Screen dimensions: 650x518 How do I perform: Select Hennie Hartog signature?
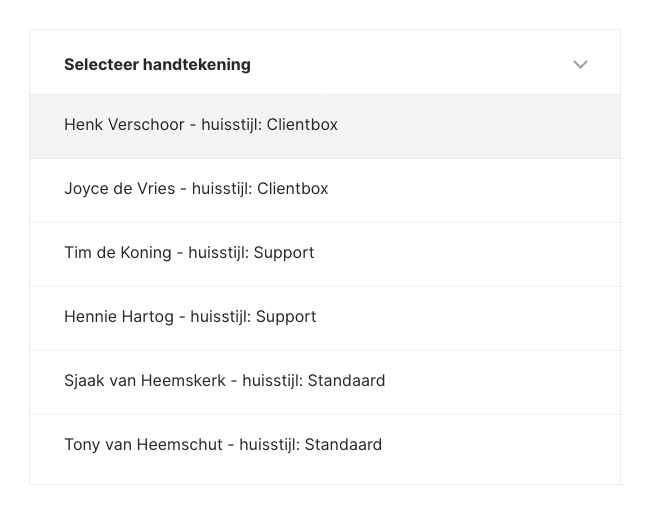[x=190, y=317]
